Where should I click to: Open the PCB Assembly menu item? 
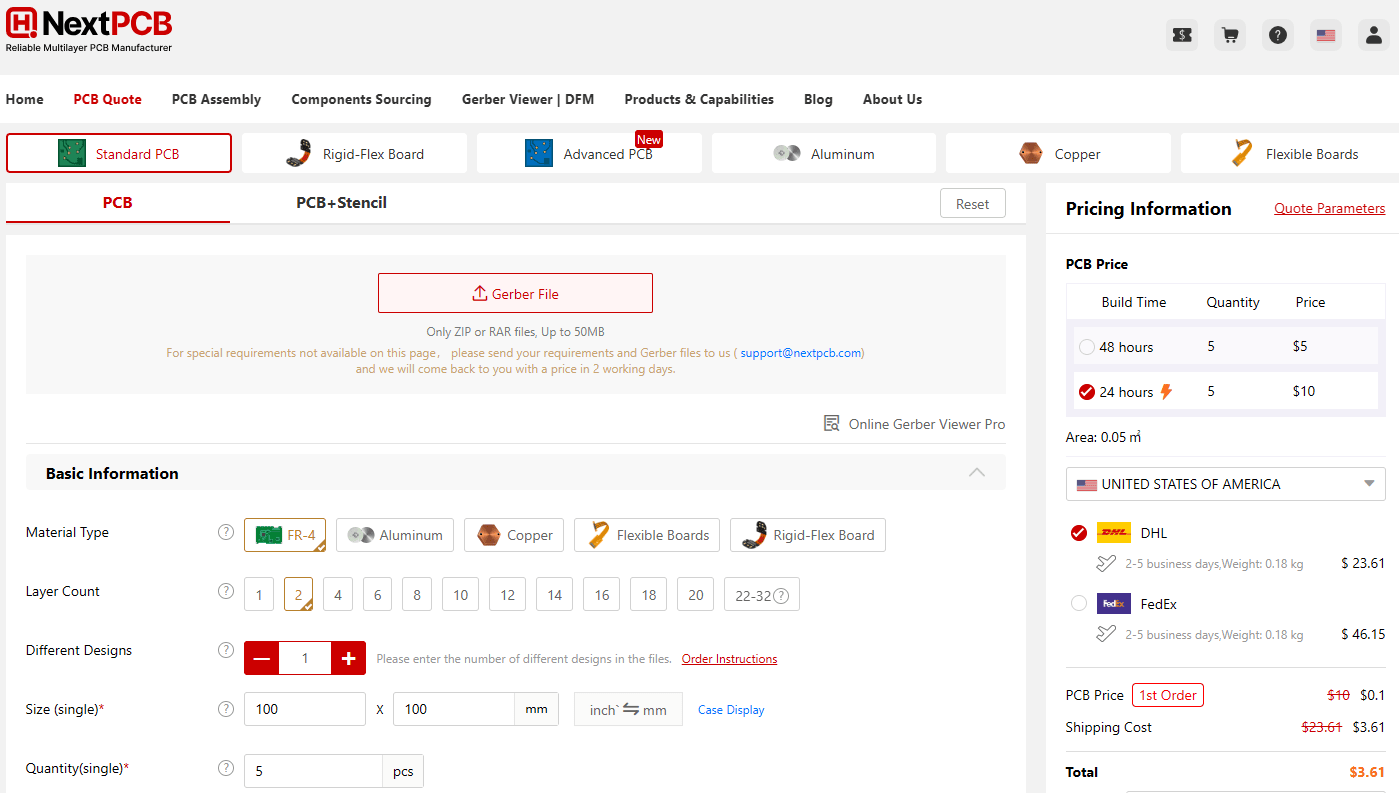click(216, 99)
